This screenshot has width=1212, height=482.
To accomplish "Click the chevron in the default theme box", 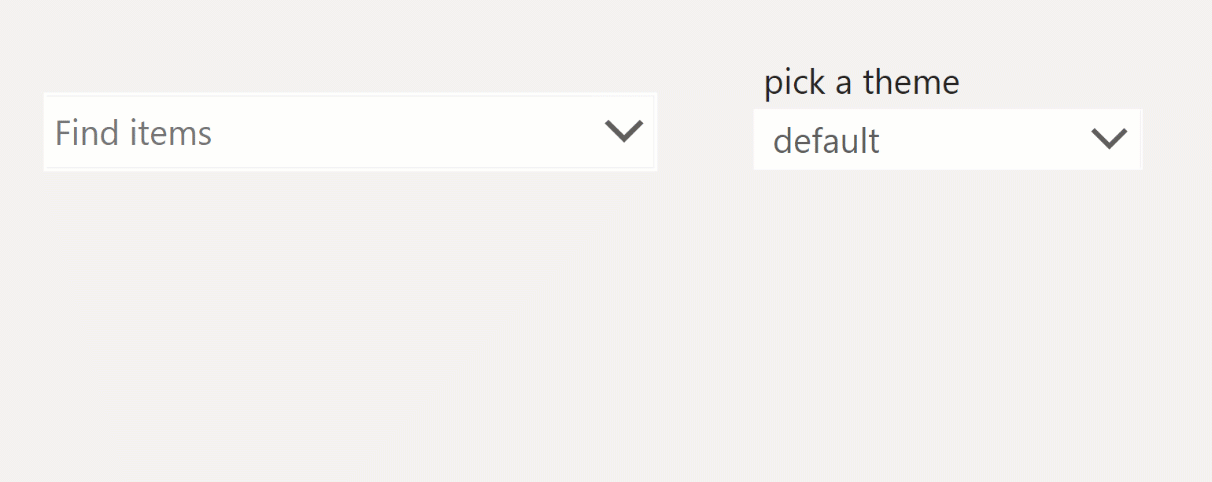I will click(1109, 139).
